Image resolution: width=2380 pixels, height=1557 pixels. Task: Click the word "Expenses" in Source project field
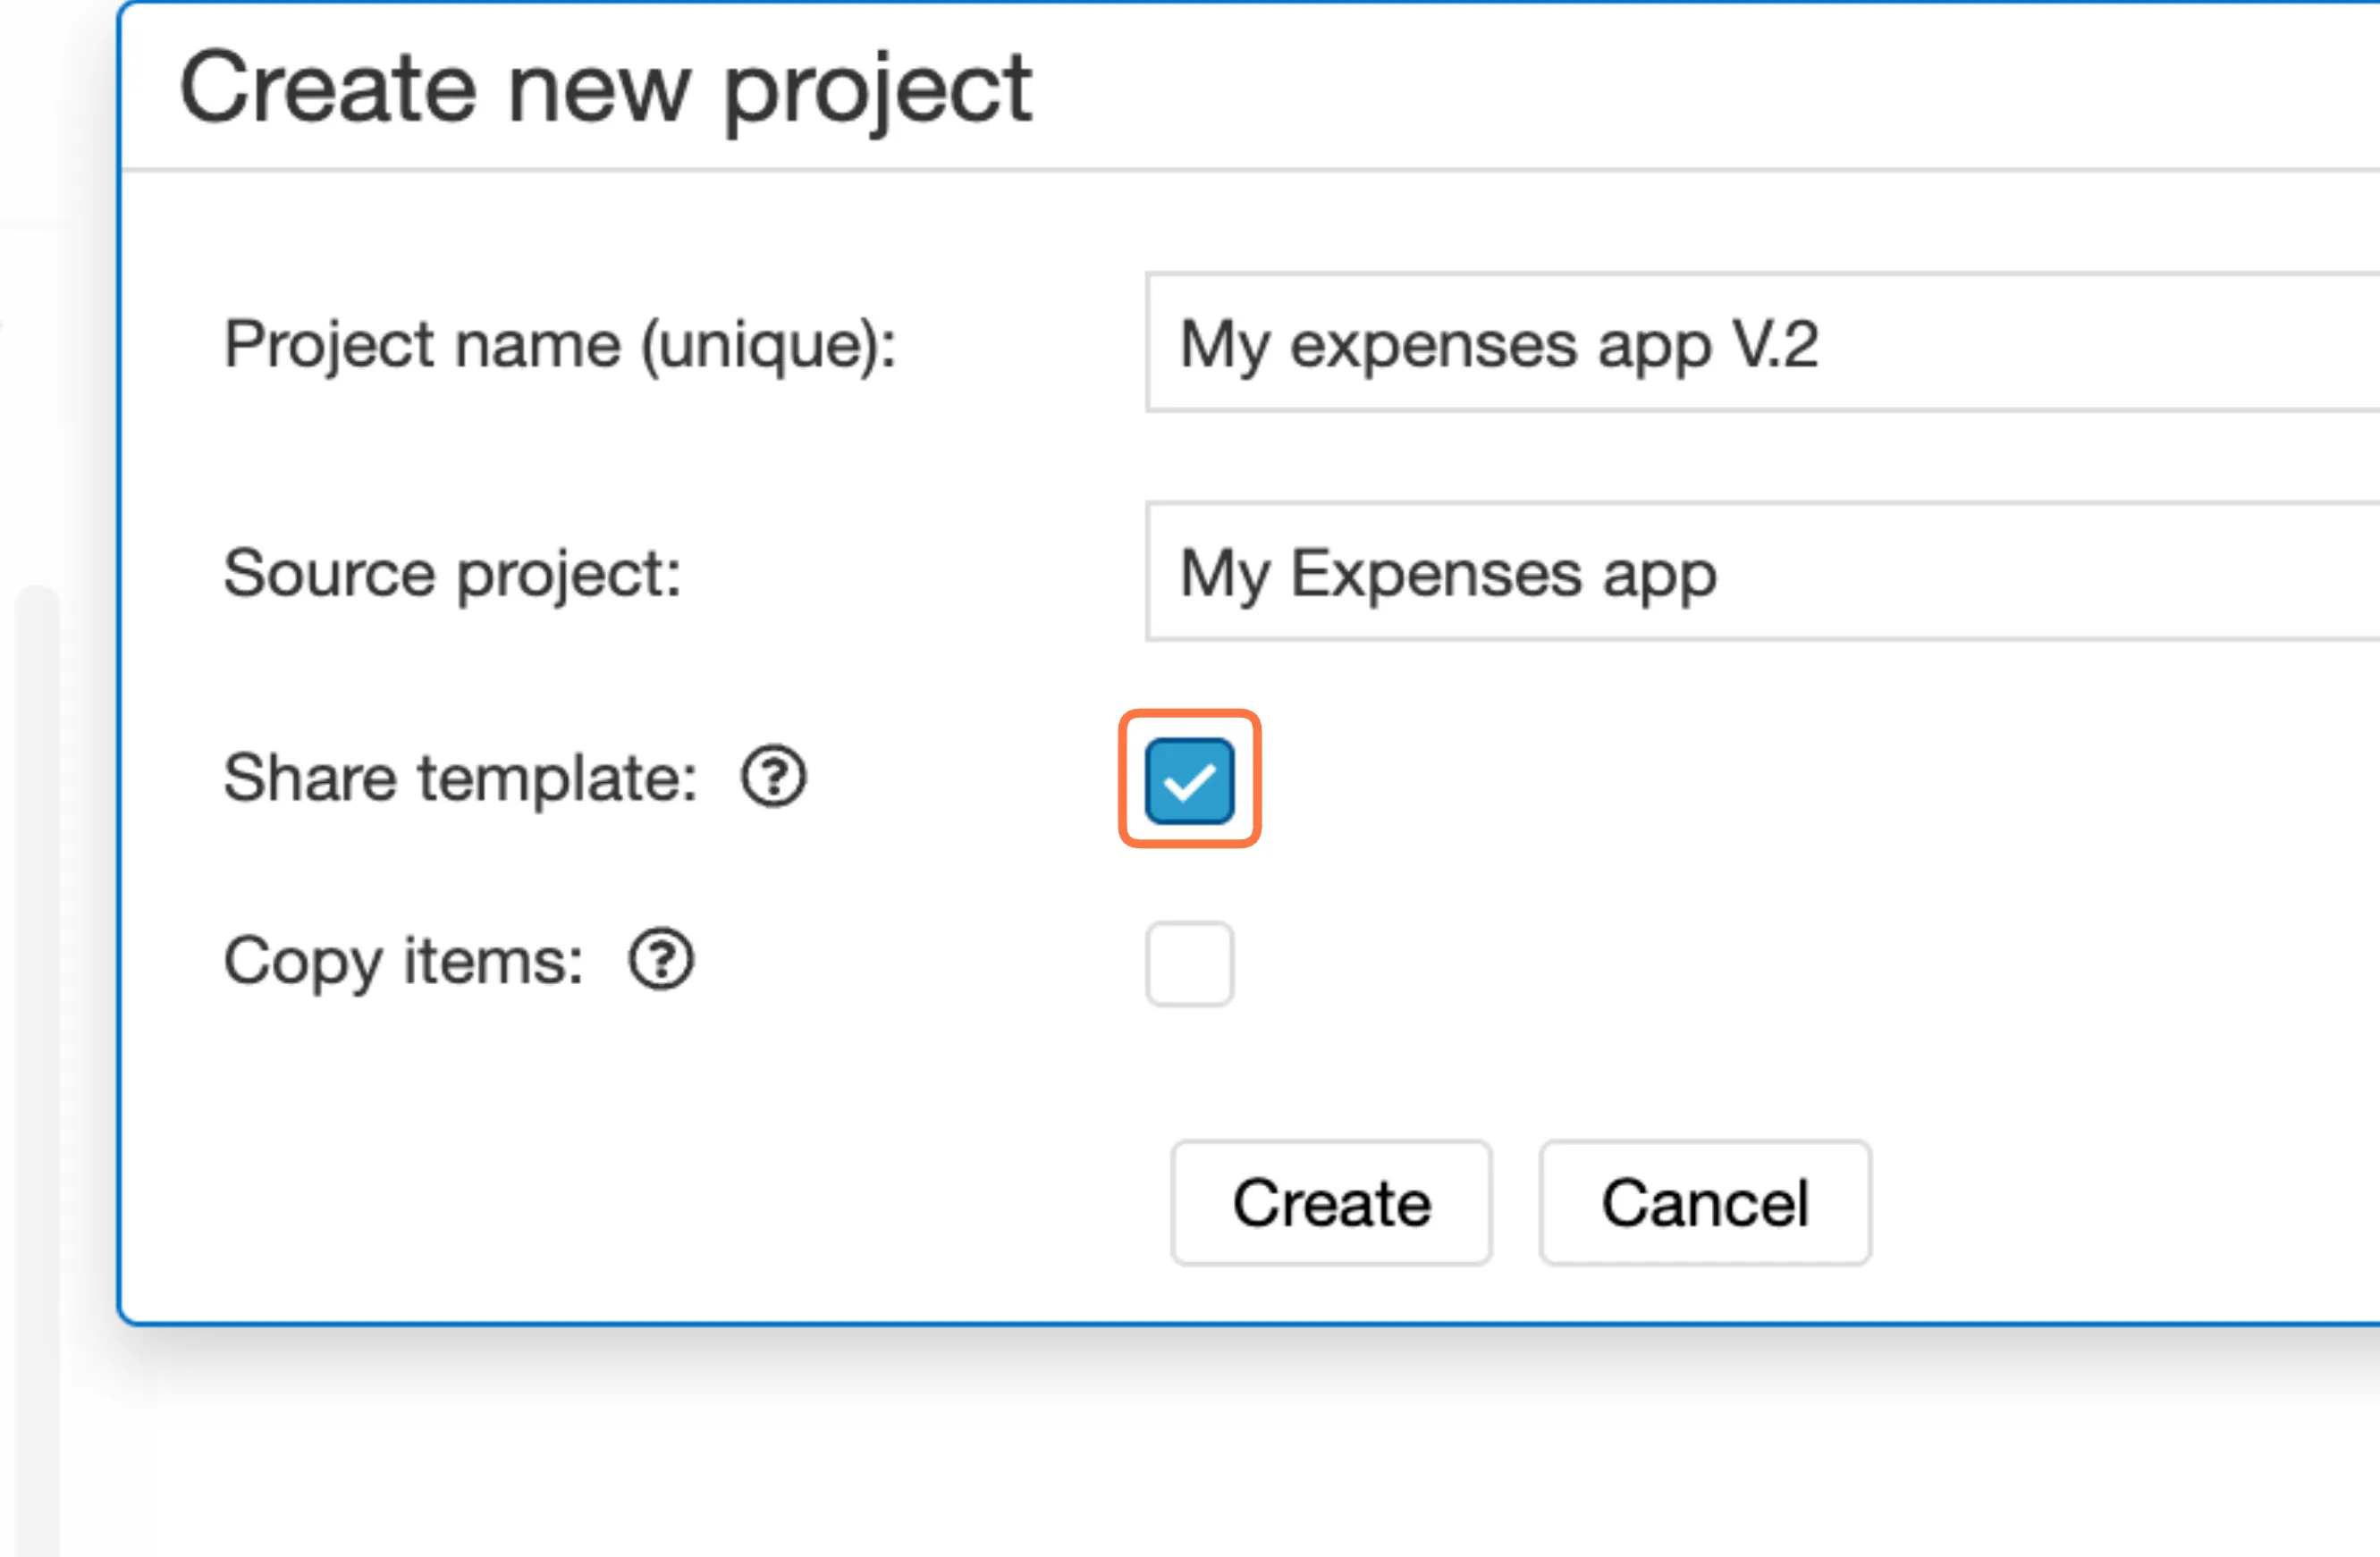(1436, 574)
